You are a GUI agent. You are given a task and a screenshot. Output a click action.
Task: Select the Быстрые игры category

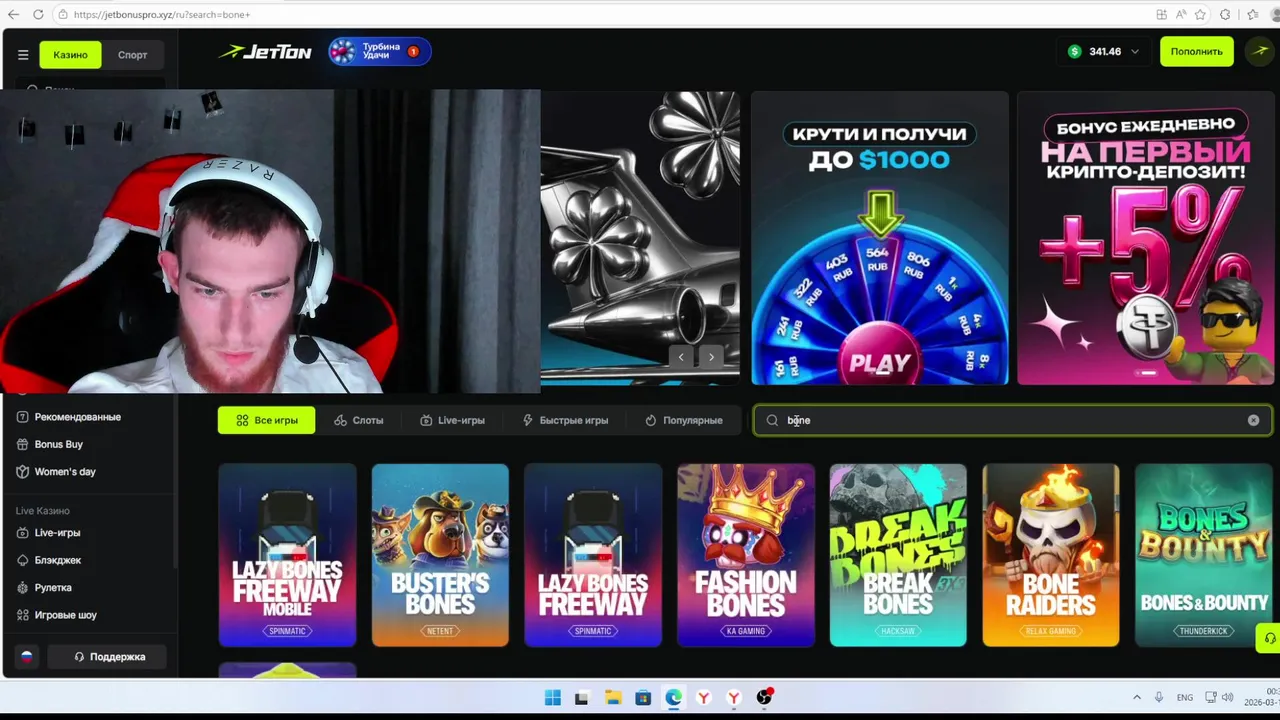click(565, 420)
